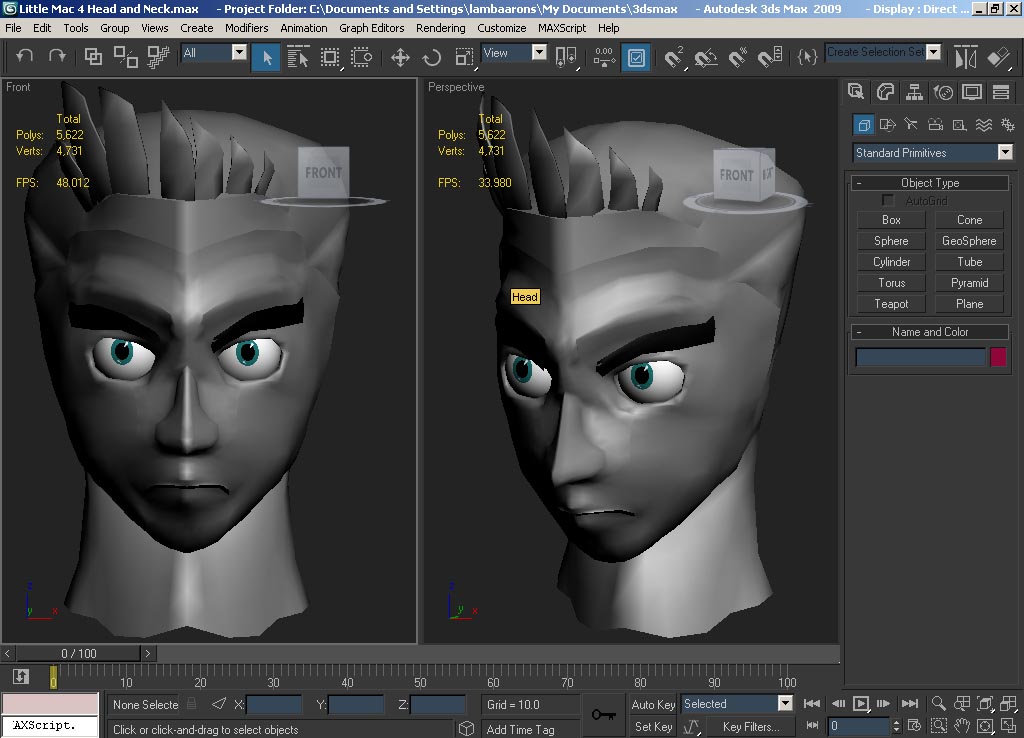
Task: Click the Auto Key button
Action: (x=652, y=704)
